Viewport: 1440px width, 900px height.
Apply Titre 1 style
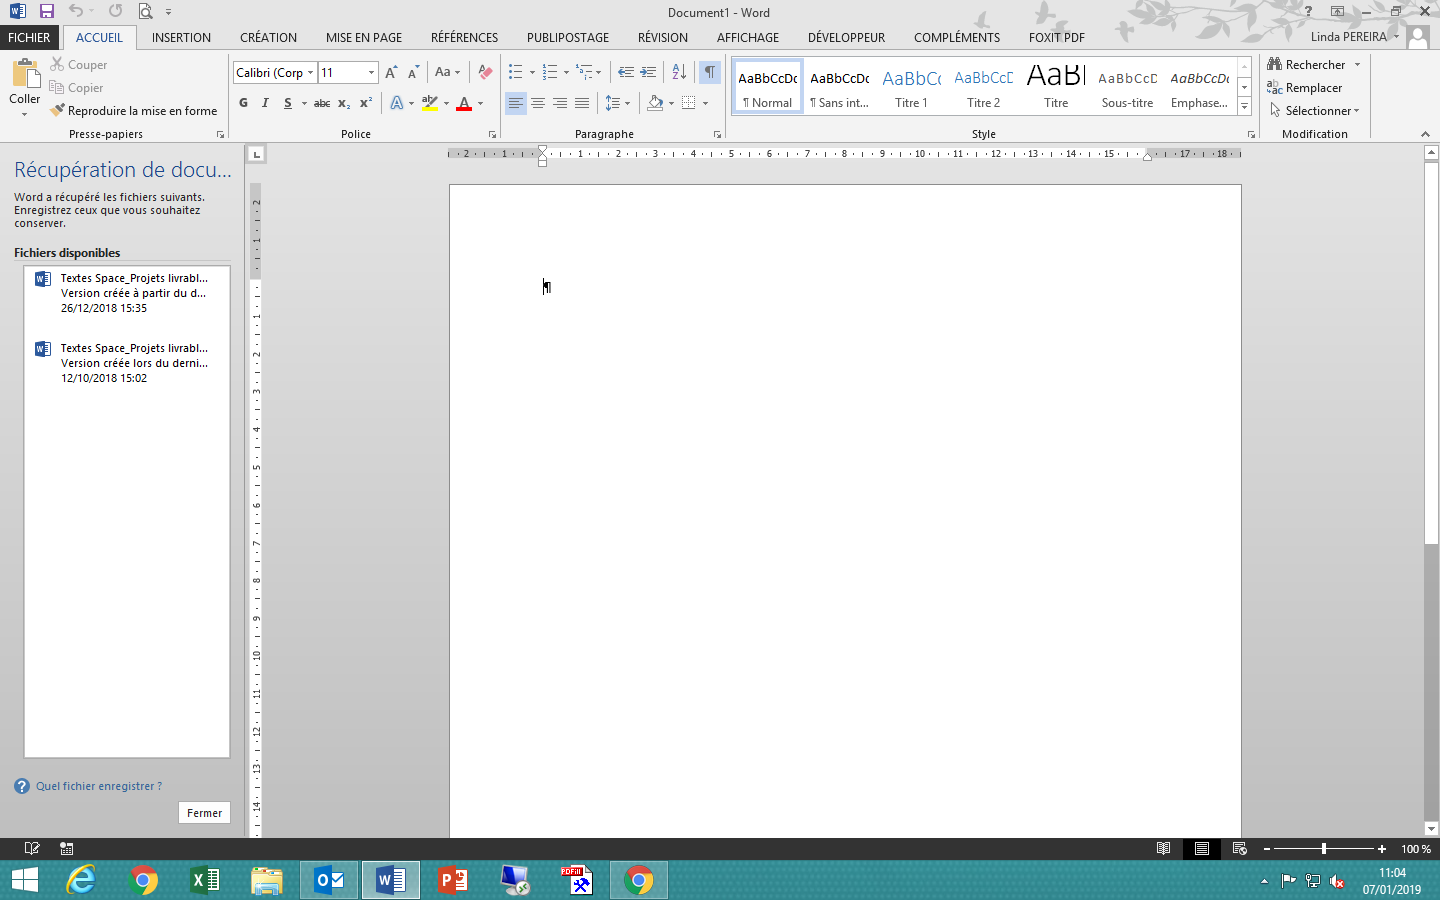(x=911, y=87)
